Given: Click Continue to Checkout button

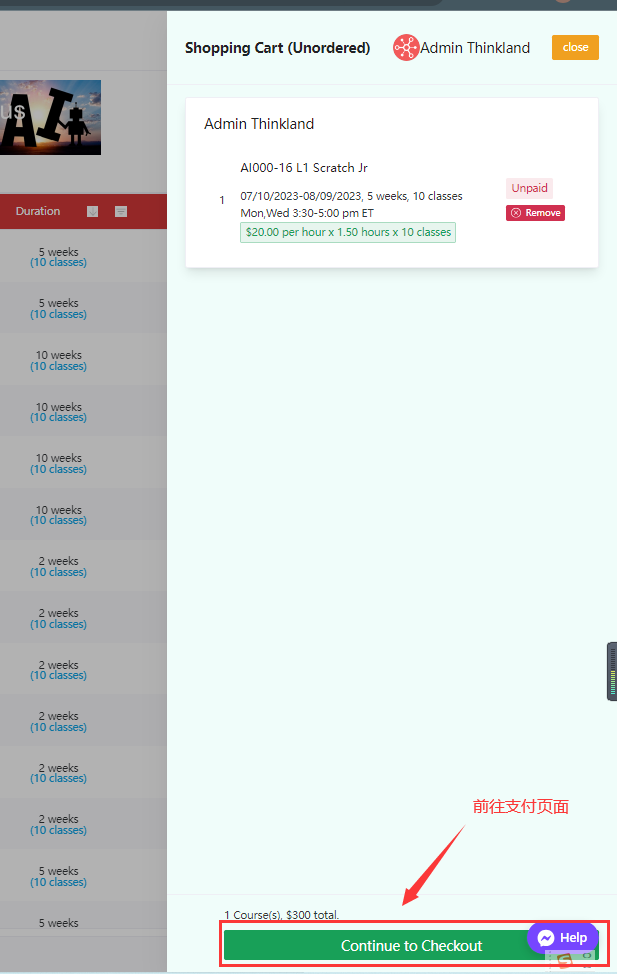Looking at the screenshot, I should click(411, 945).
